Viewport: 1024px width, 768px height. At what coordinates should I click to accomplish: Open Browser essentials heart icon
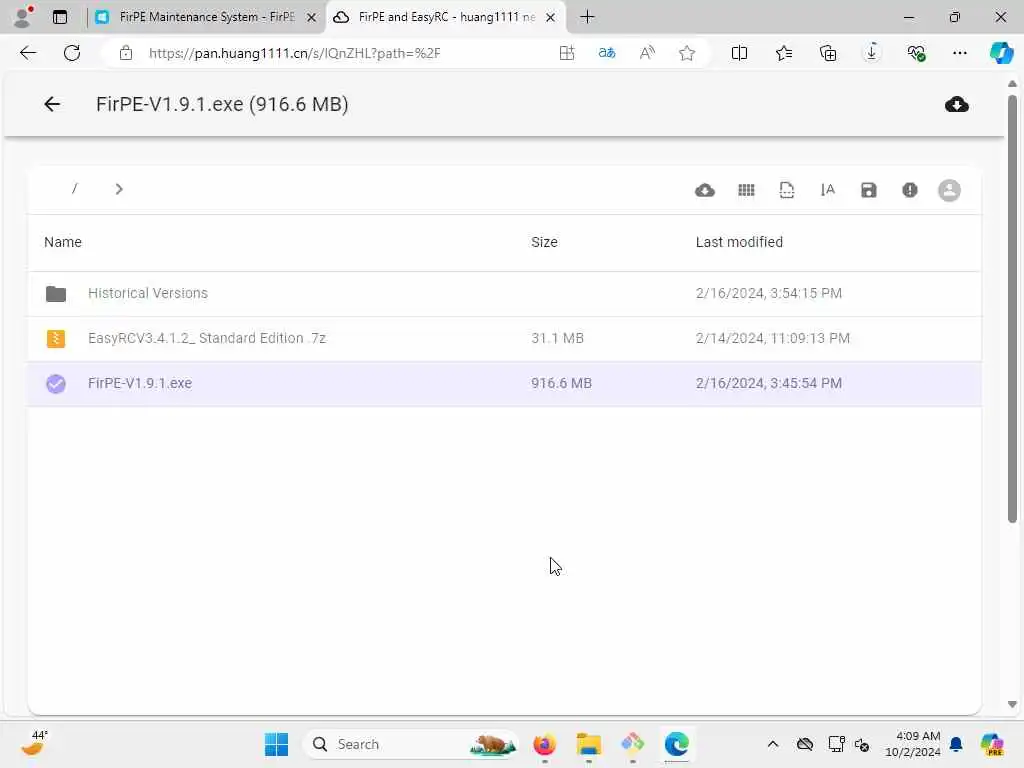pos(916,53)
